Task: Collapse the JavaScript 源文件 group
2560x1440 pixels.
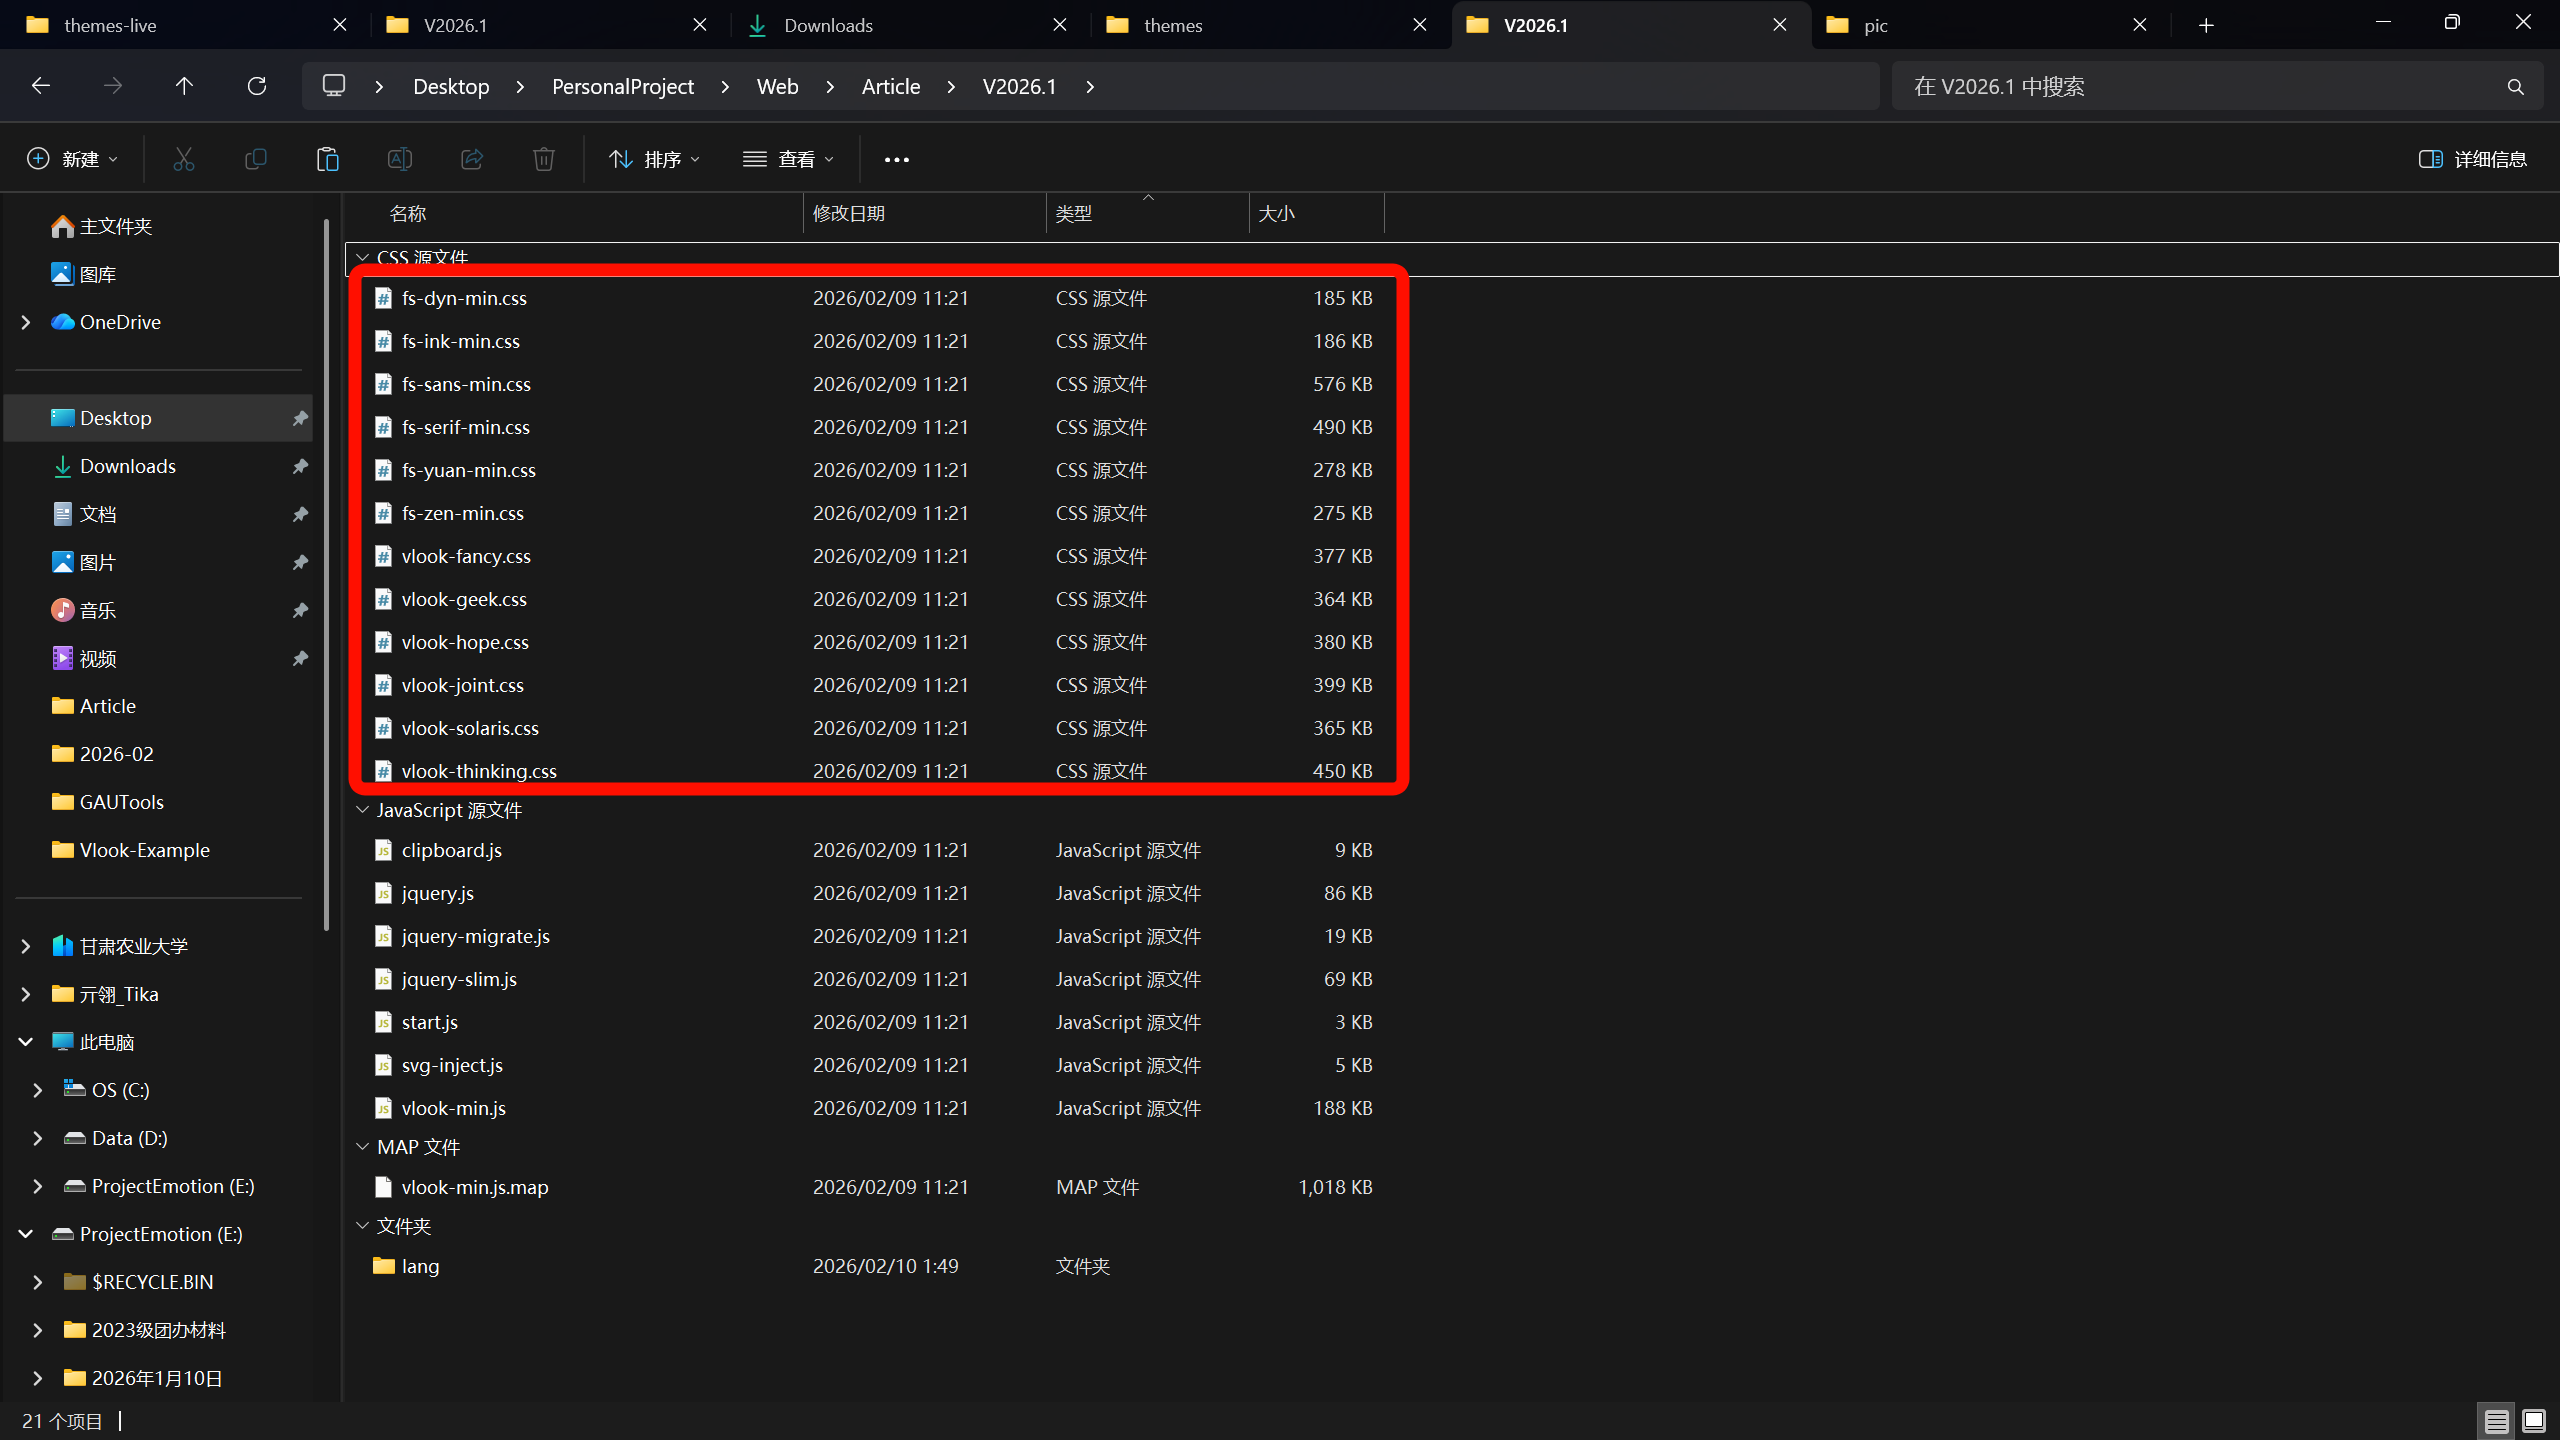Action: (x=363, y=810)
